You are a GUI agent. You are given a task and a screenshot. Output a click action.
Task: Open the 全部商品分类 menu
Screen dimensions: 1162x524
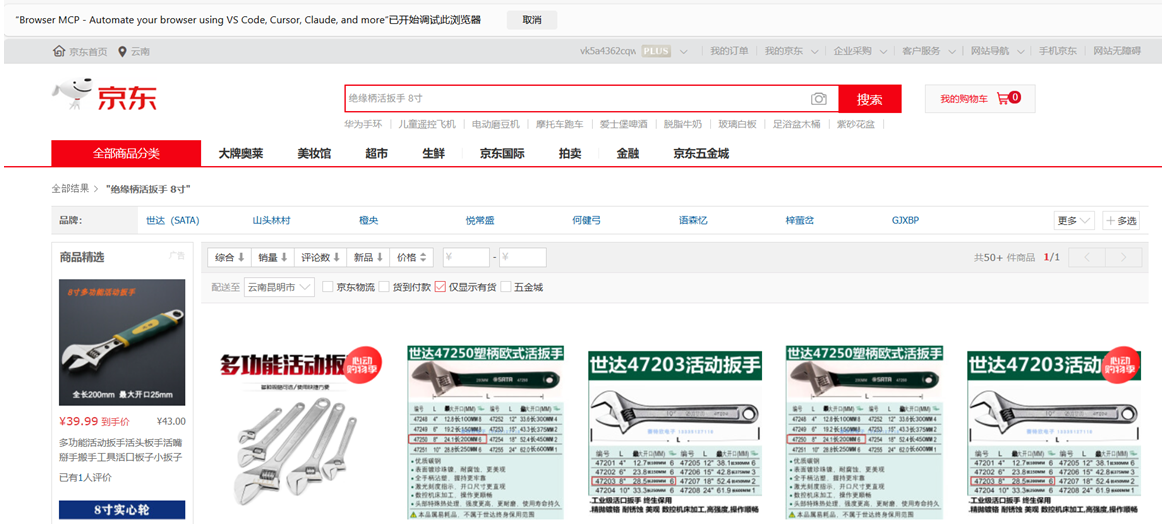(x=126, y=153)
